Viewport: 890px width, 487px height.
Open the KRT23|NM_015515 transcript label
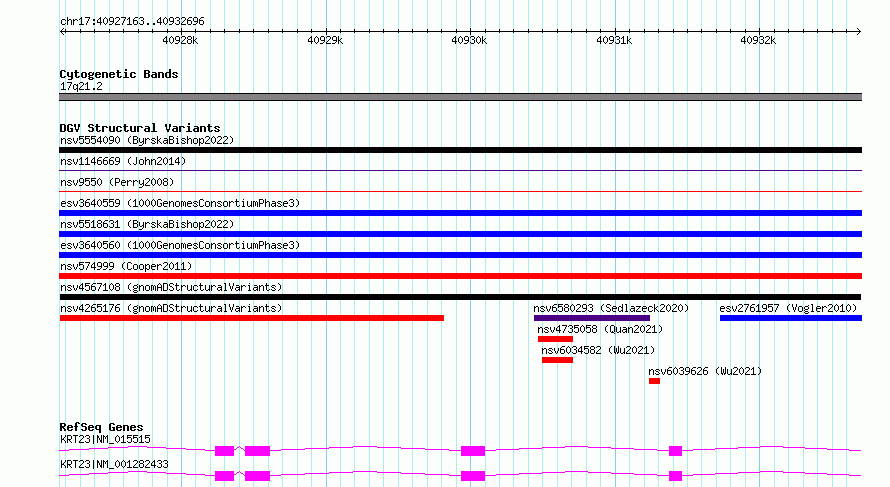[106, 439]
